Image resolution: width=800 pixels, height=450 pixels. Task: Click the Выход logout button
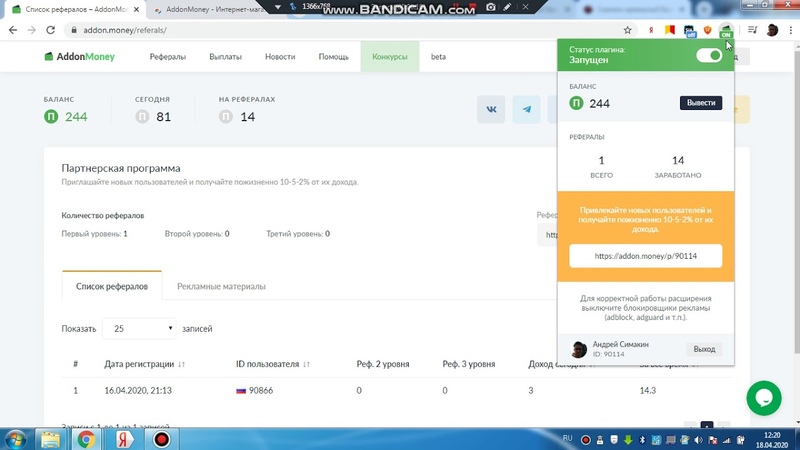coord(704,349)
